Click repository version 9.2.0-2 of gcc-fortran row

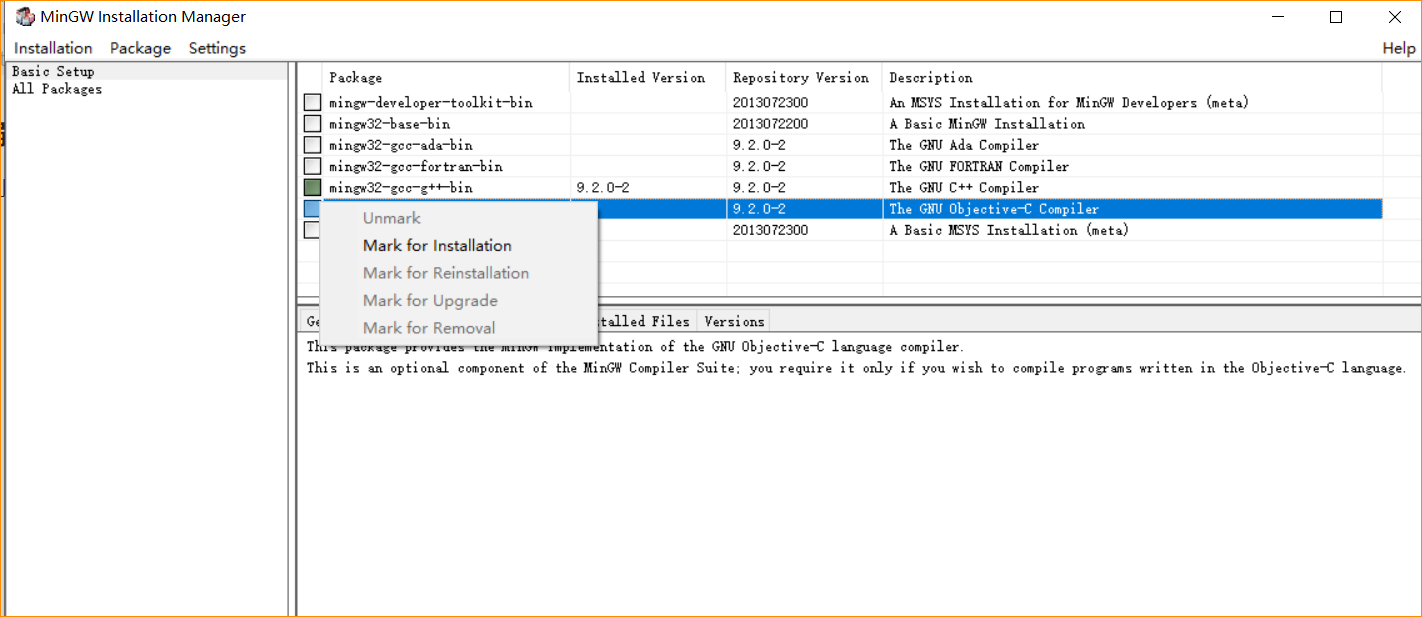click(759, 166)
